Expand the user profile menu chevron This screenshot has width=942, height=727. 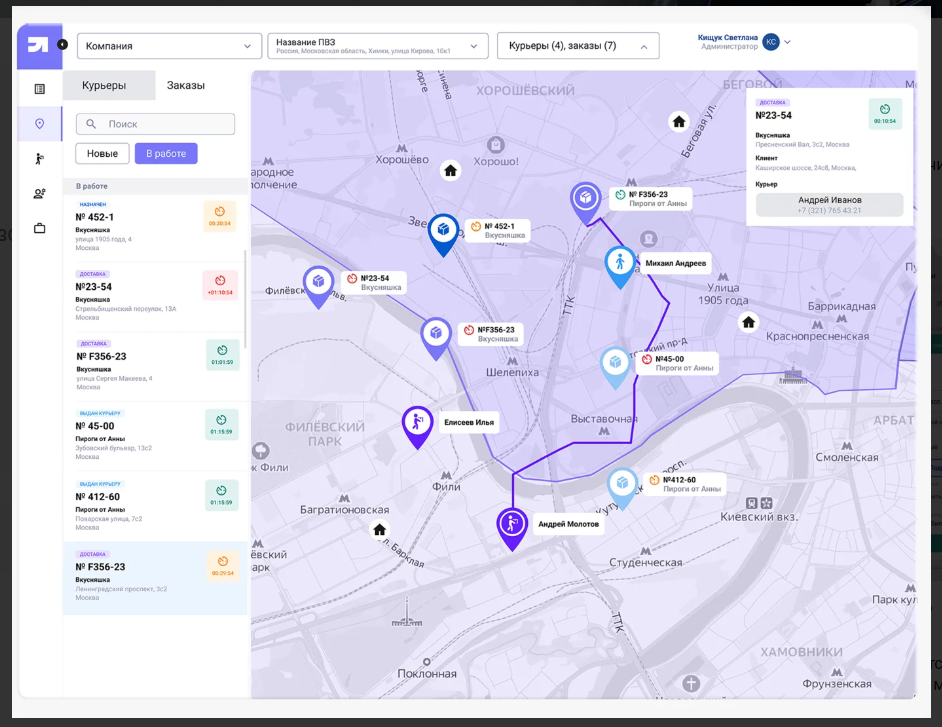coord(788,42)
